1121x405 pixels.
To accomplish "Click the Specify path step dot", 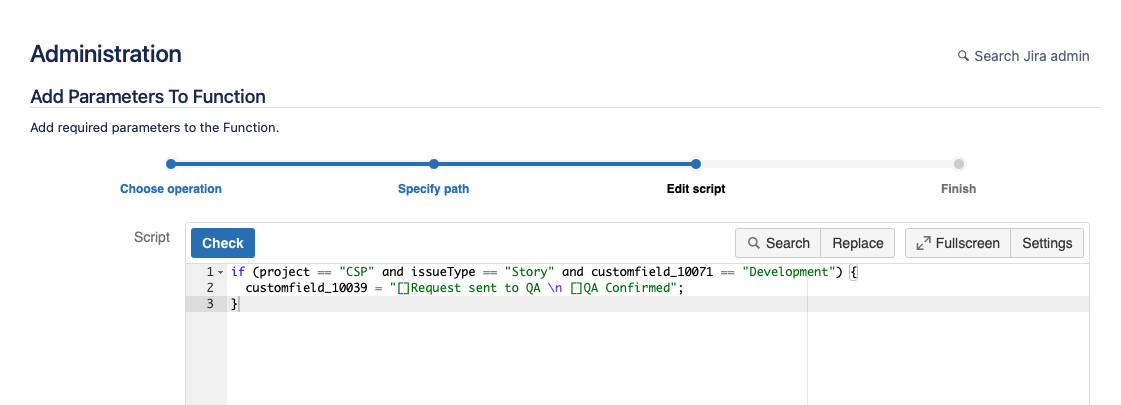I will pos(433,164).
